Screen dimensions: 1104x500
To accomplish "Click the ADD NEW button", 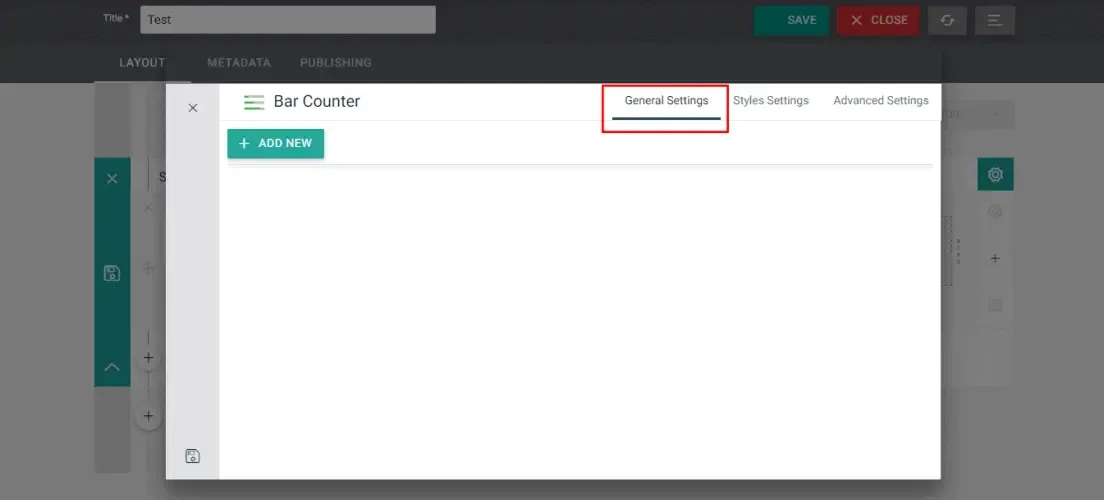I will (x=275, y=144).
